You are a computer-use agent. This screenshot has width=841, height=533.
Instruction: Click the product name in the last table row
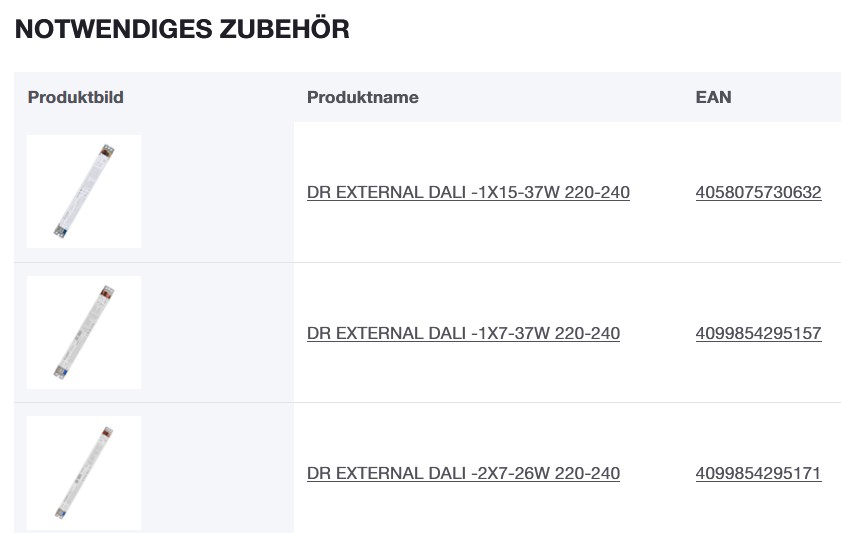463,473
